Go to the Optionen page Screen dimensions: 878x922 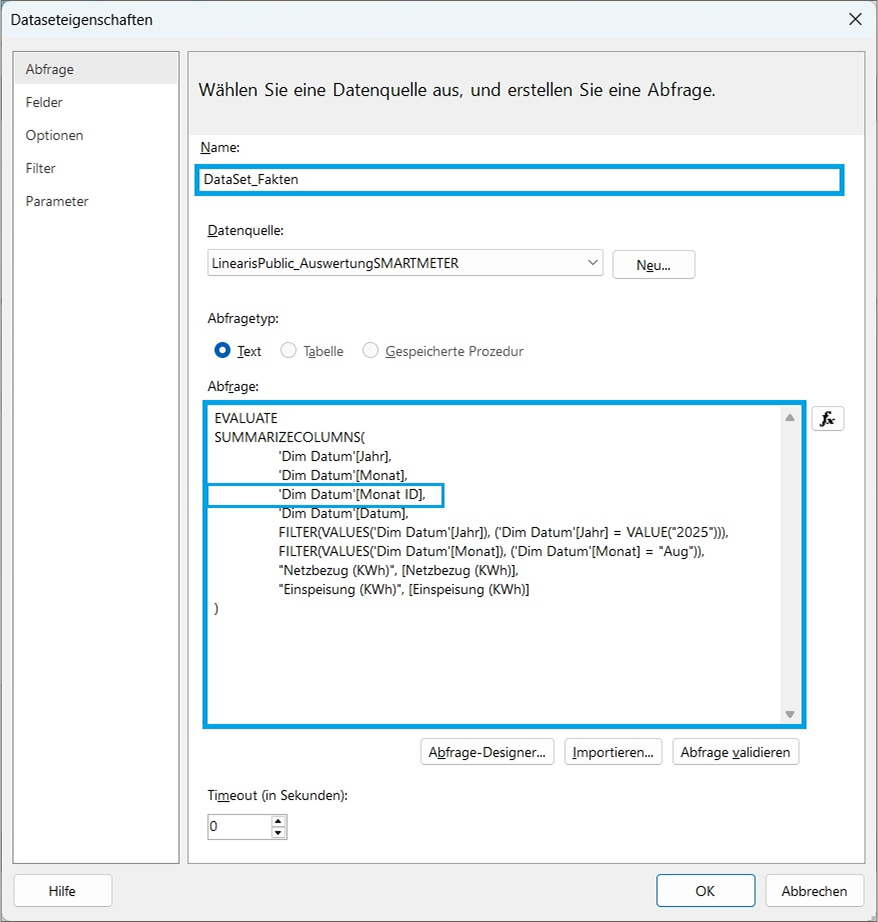55,135
